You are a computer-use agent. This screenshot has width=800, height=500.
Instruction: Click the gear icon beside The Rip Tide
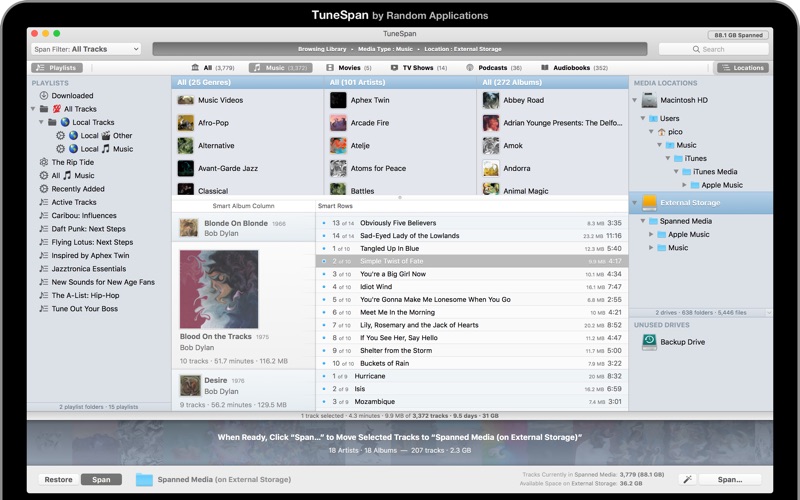coord(44,162)
